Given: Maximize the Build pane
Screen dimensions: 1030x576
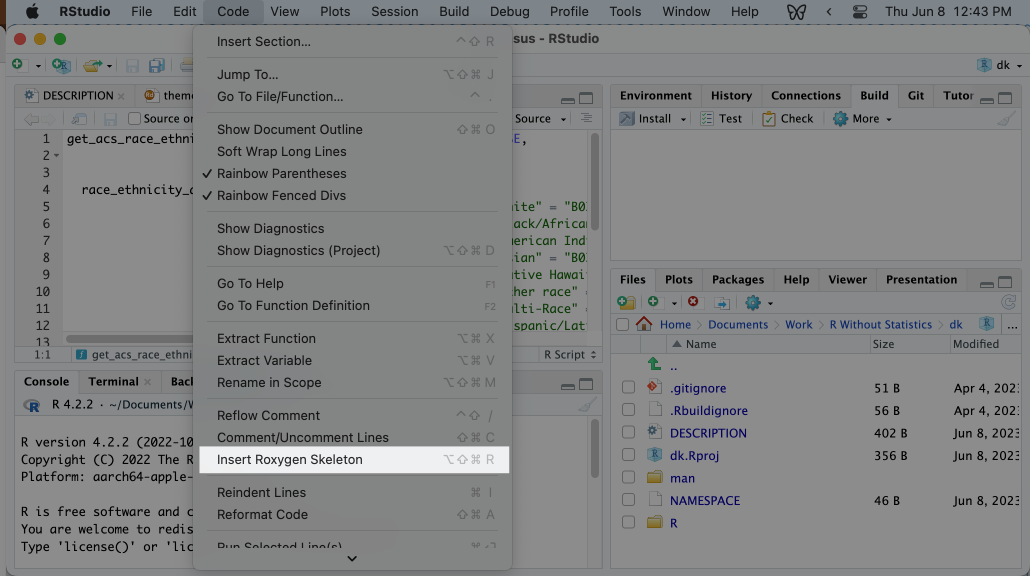Looking at the screenshot, I should 1005,98.
